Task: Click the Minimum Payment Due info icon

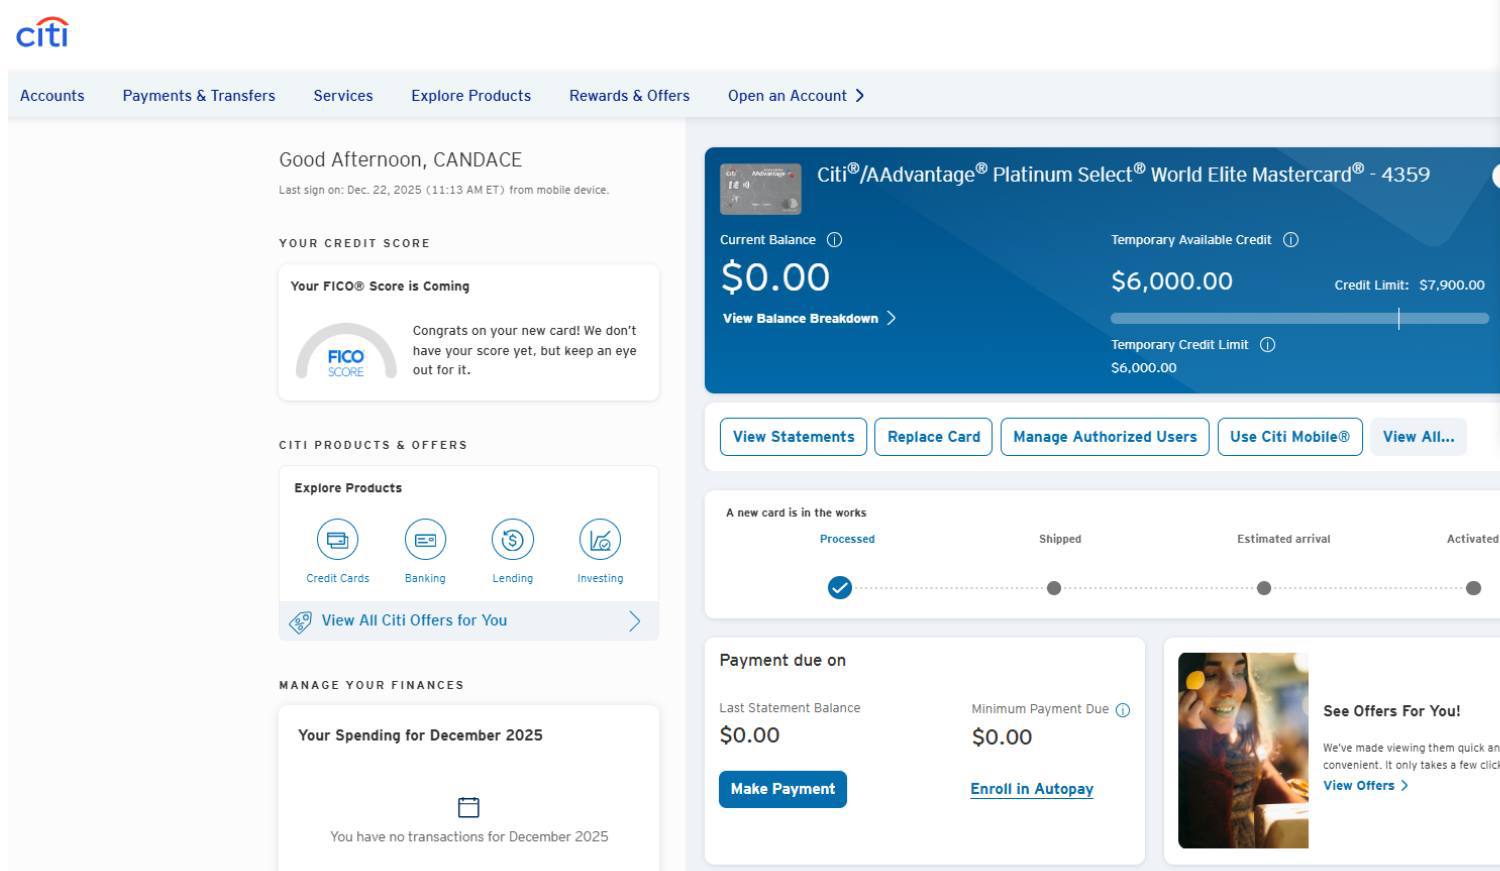Action: [x=1122, y=710]
